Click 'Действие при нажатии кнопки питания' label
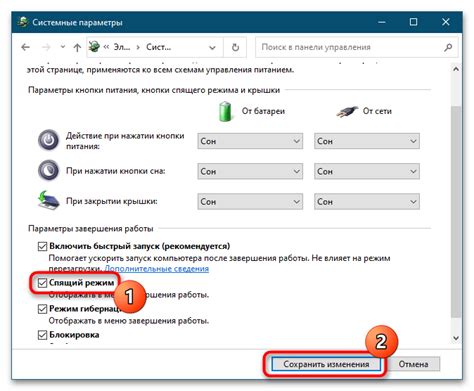Screen dimensions: 474x391 point(125,141)
